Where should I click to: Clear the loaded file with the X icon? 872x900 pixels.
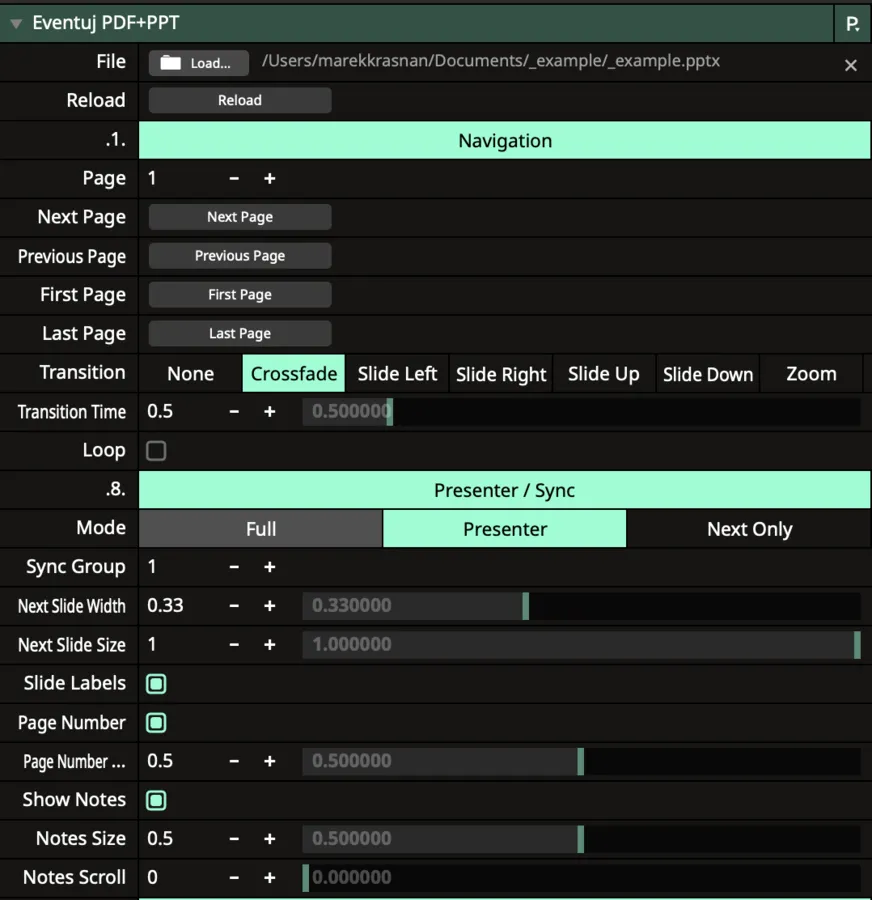pyautogui.click(x=851, y=65)
